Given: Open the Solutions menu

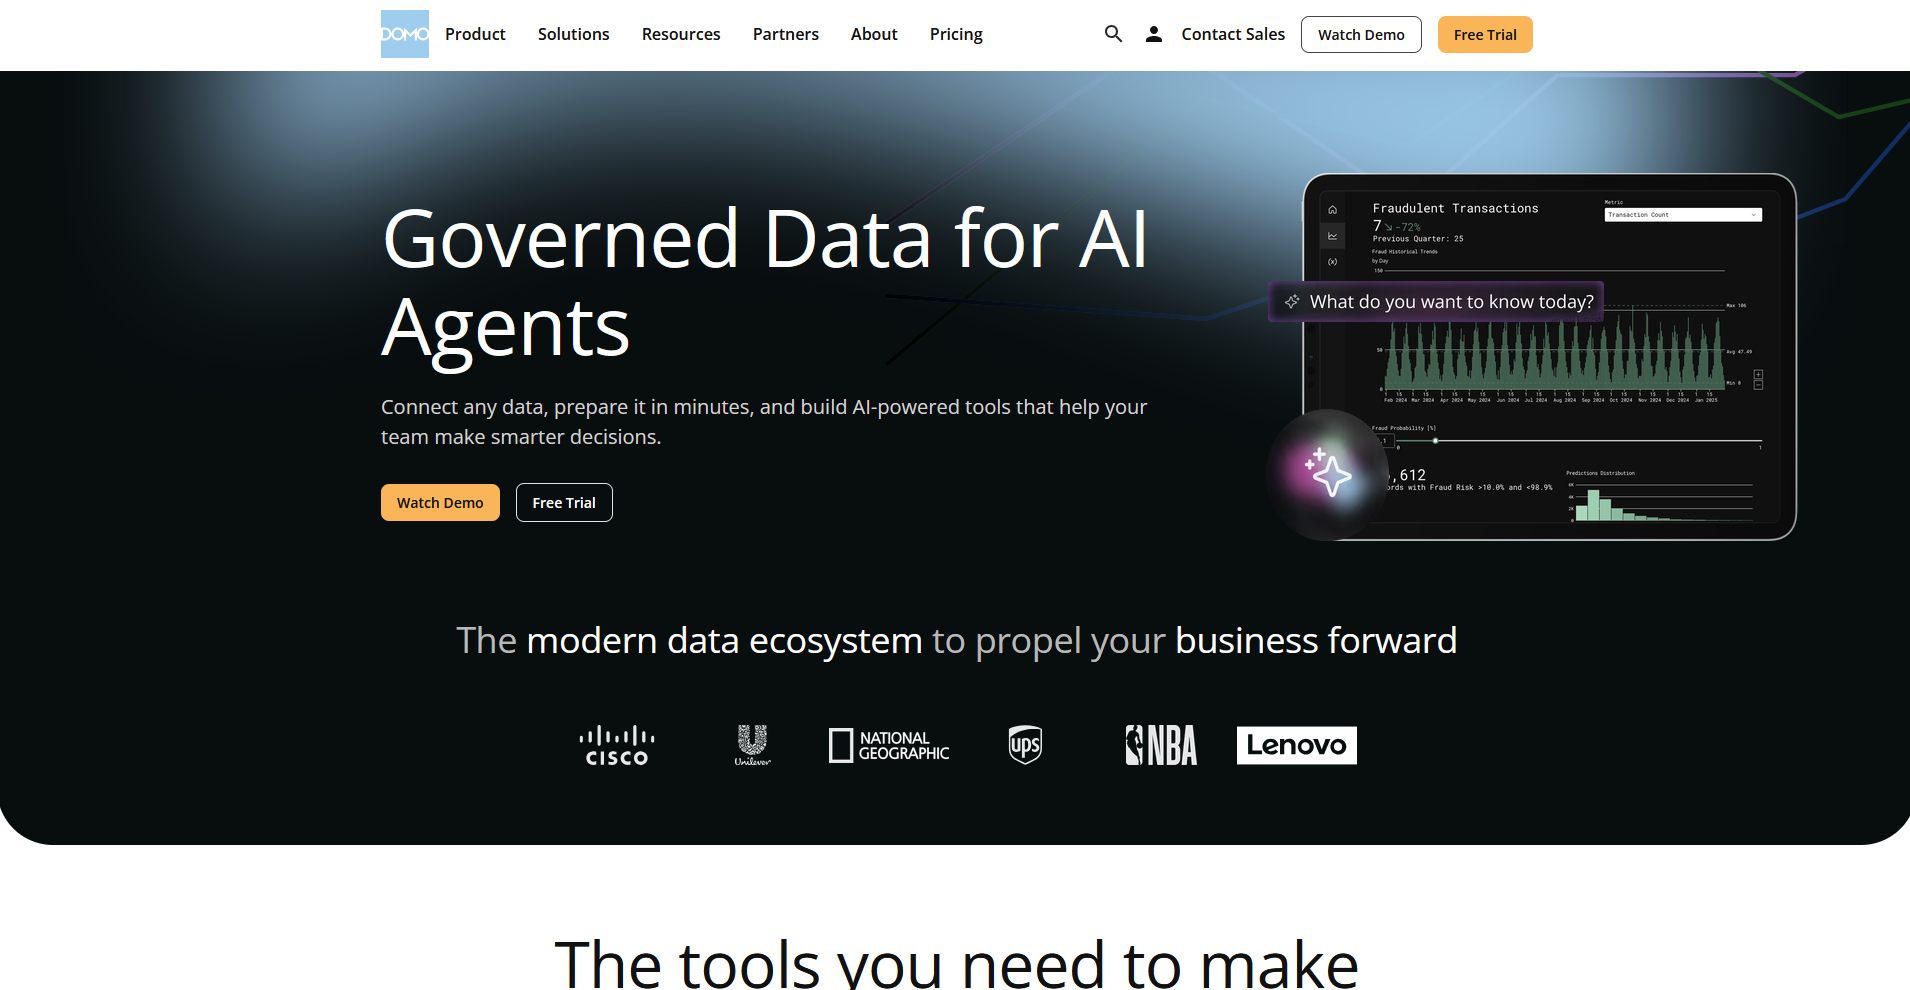Looking at the screenshot, I should coord(573,34).
